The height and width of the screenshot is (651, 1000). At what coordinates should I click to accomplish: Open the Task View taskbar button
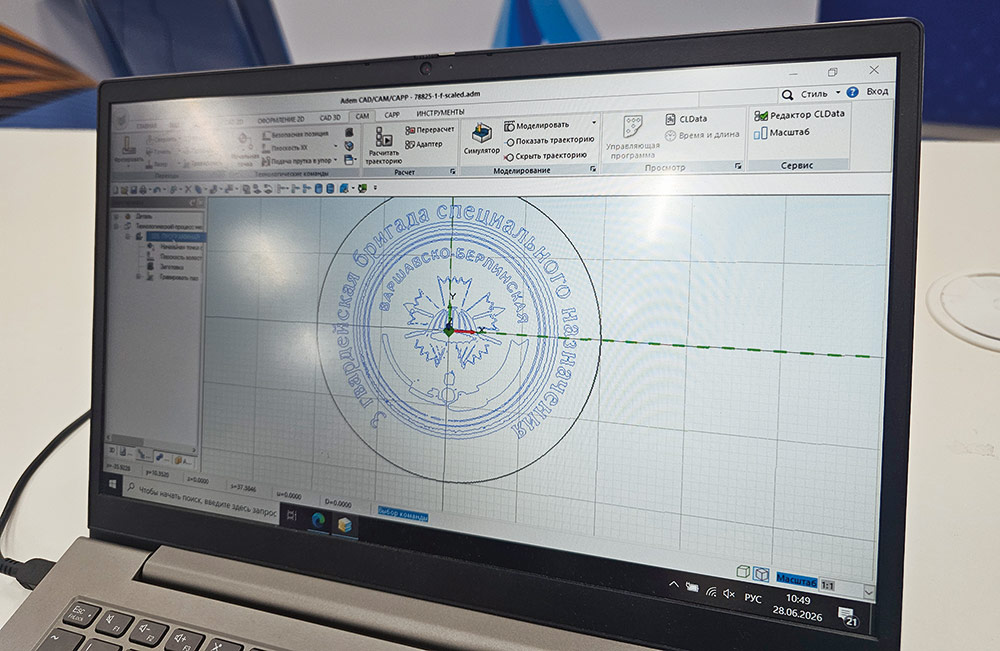point(291,515)
